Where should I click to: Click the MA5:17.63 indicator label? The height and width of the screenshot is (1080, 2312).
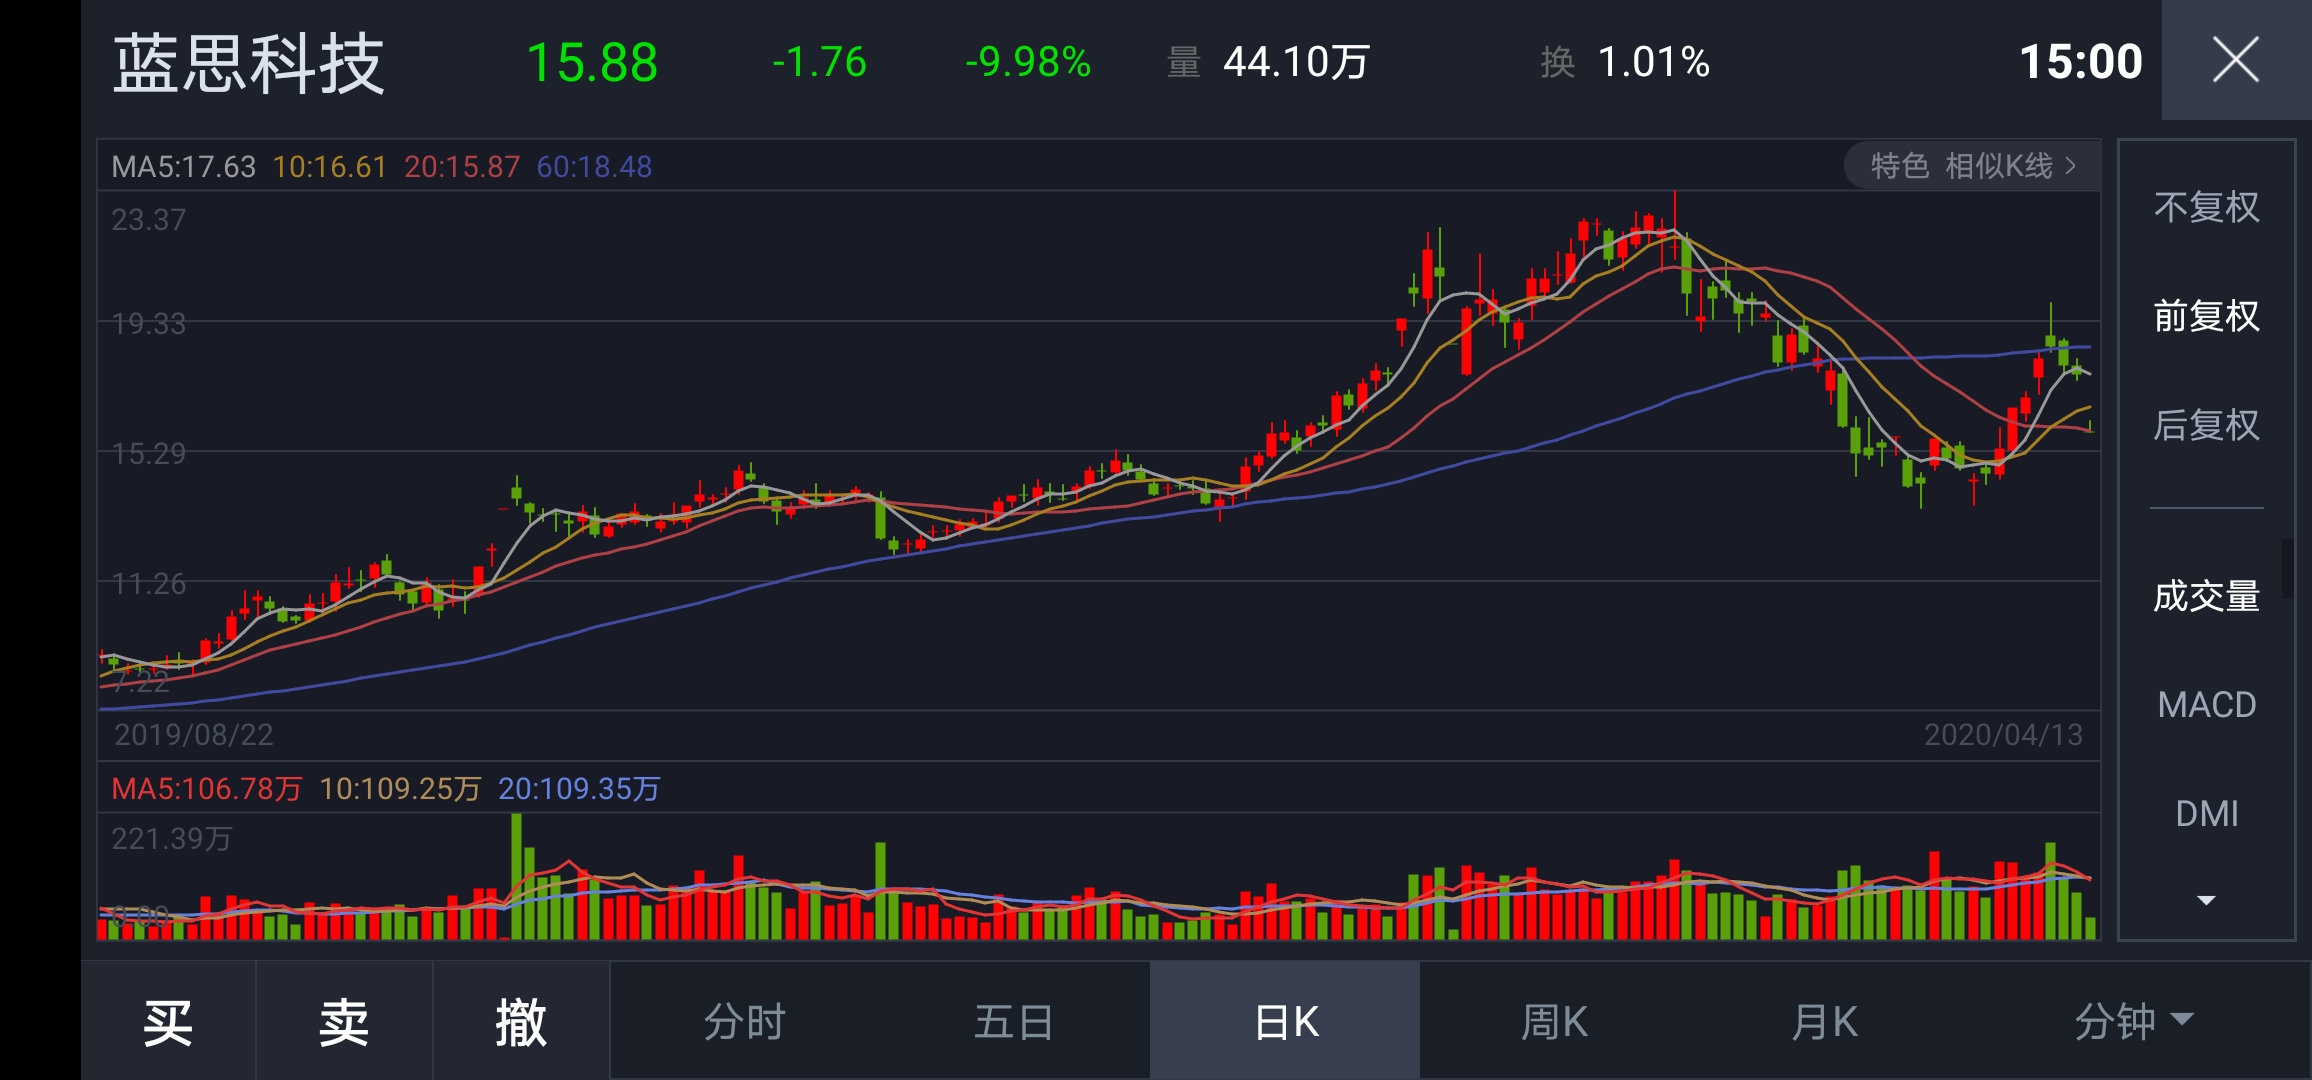click(x=183, y=166)
